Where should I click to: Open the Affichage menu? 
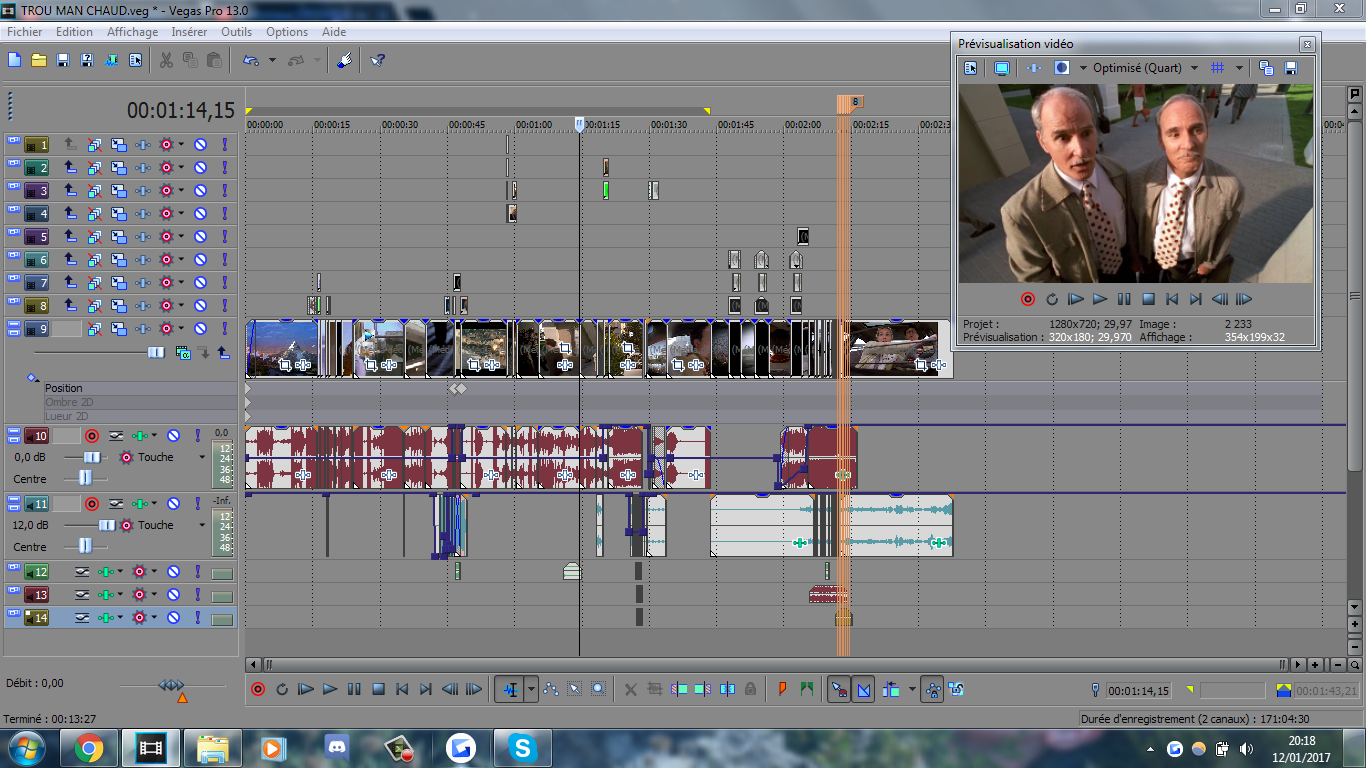pos(133,32)
